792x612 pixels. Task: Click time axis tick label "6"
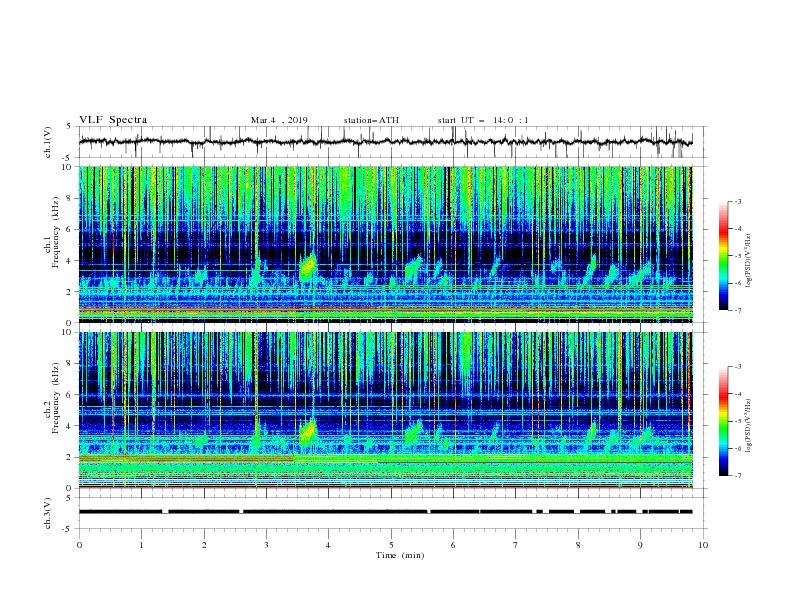pos(453,545)
